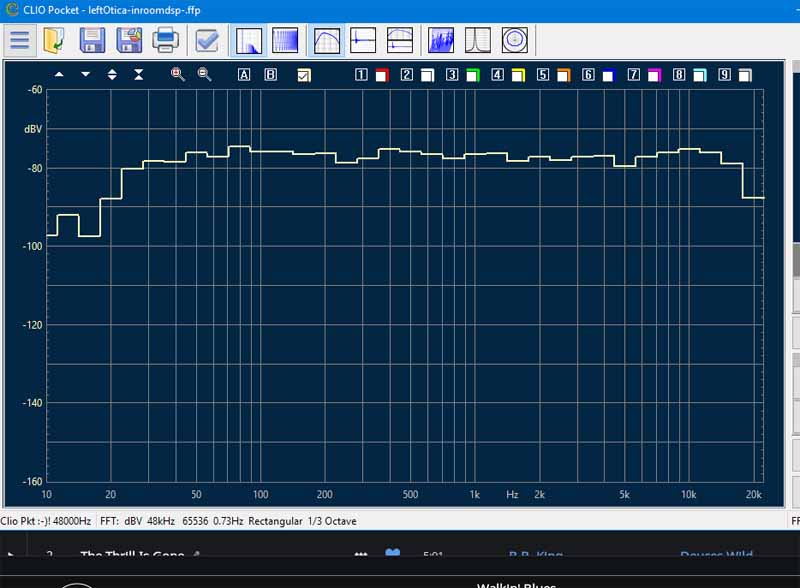Store curve in overlay slot 9
The width and height of the screenshot is (800, 588).
click(x=724, y=75)
